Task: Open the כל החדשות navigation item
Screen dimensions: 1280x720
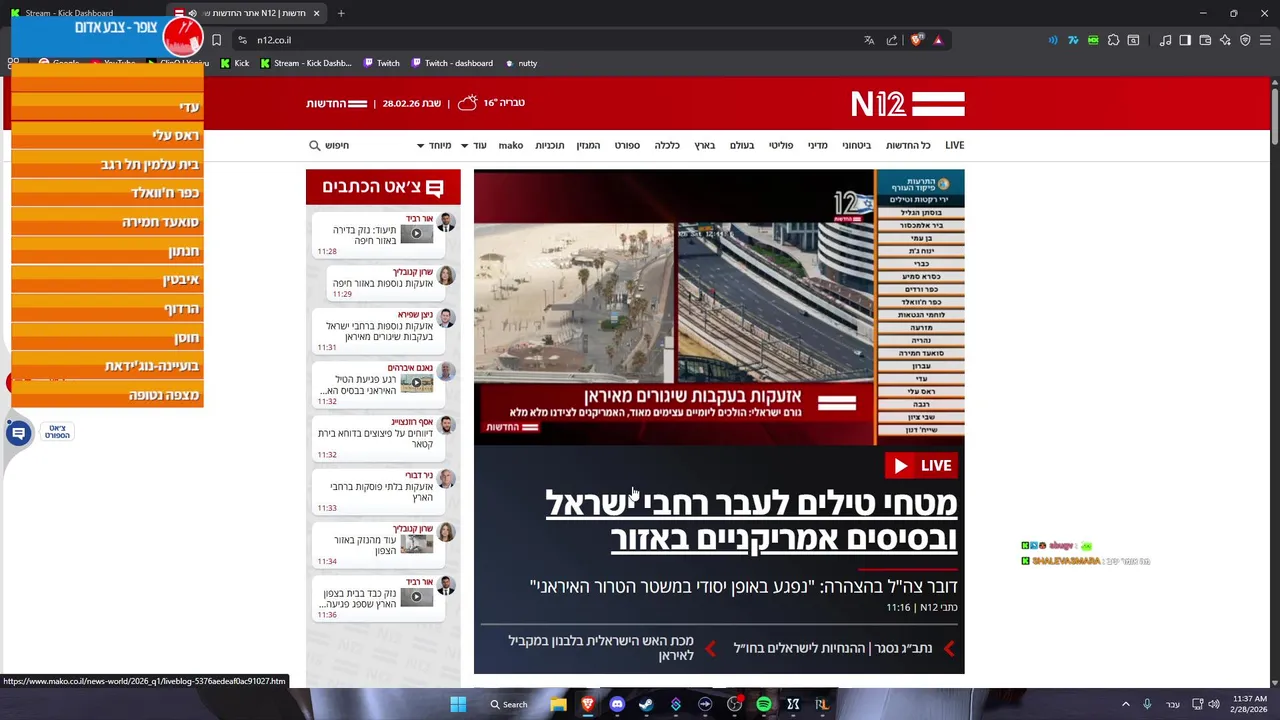Action: (908, 145)
